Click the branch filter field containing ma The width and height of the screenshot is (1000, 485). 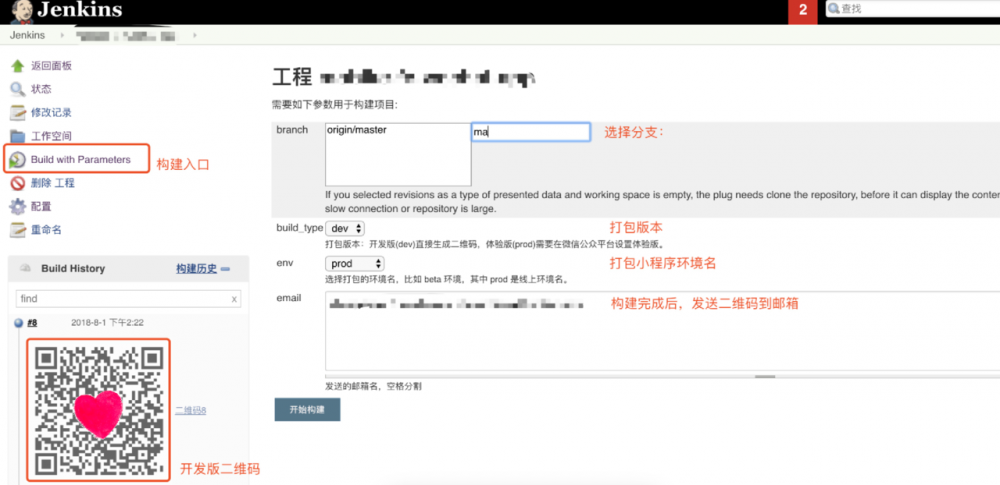point(531,132)
